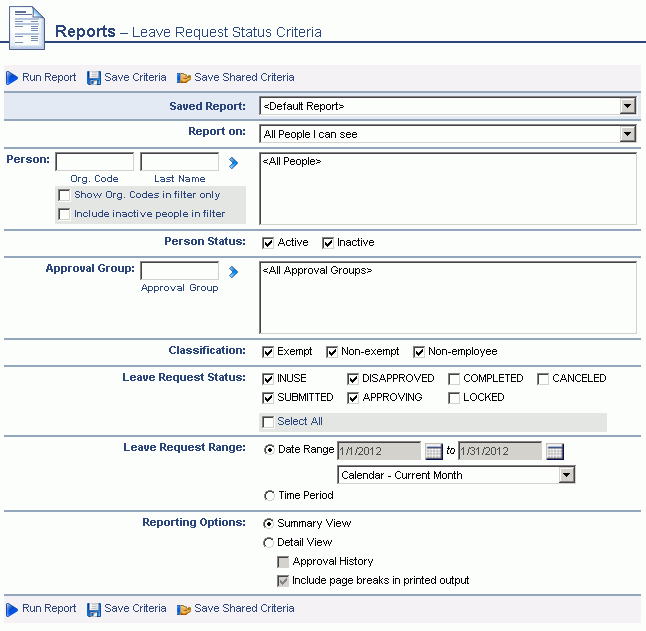Open the Saved Report dropdown
The height and width of the screenshot is (631, 646).
[448, 106]
